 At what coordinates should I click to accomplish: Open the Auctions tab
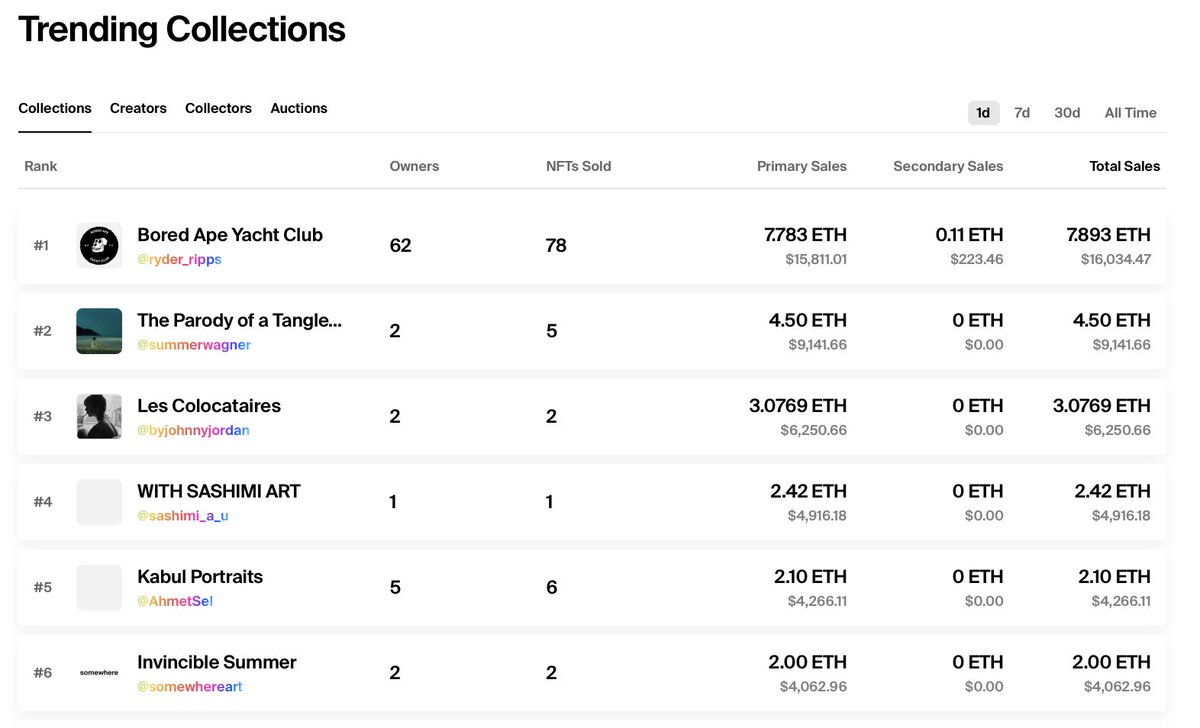pyautogui.click(x=299, y=108)
